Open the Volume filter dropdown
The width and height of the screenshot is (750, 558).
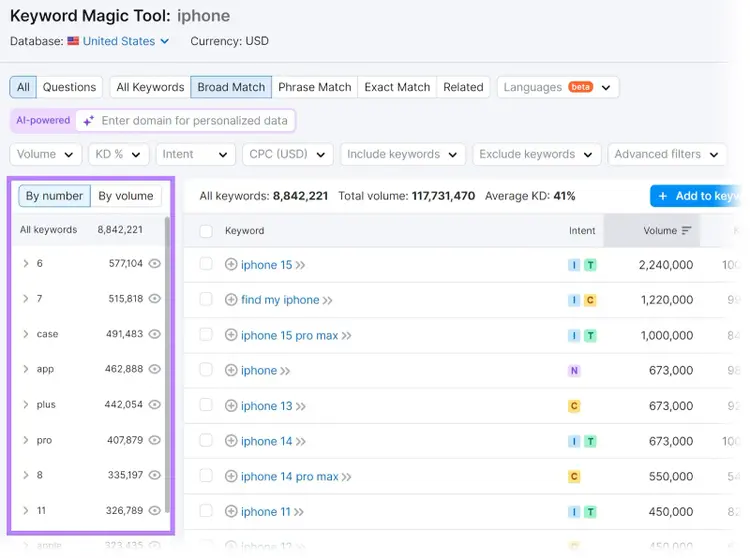pyautogui.click(x=45, y=154)
